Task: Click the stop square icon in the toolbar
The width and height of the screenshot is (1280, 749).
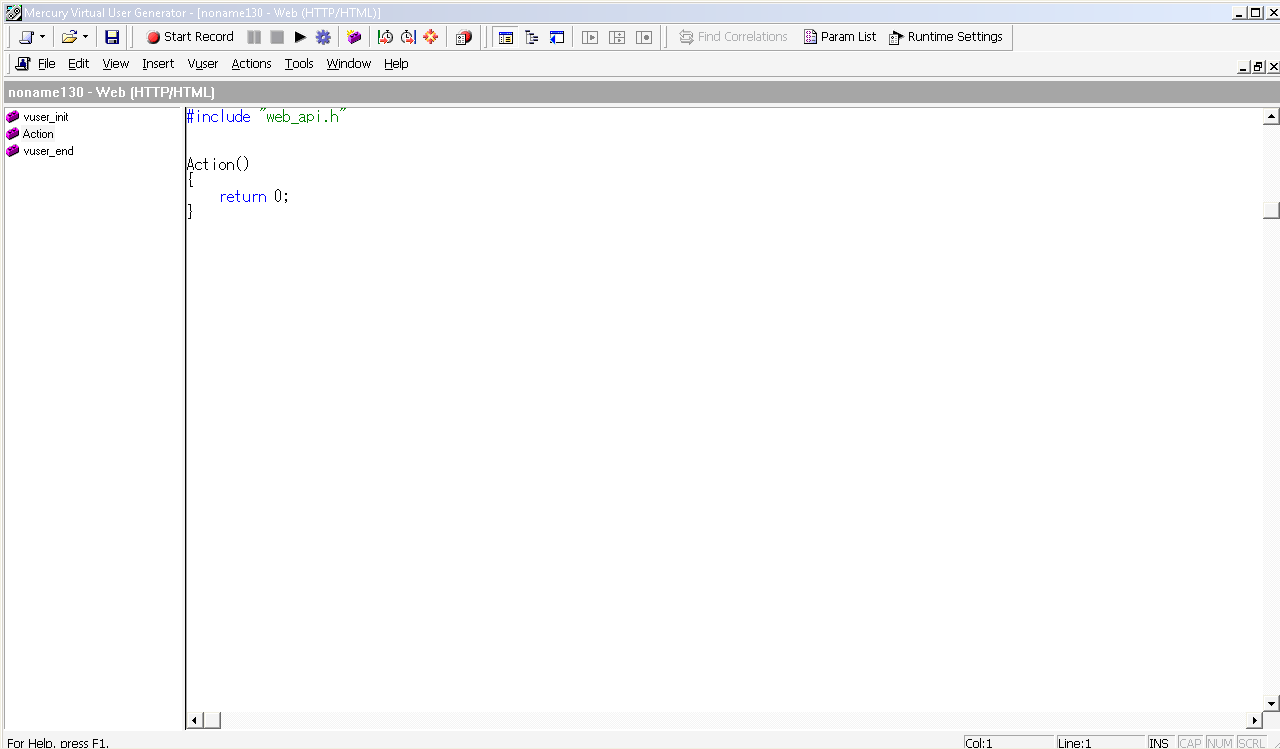Action: point(277,37)
